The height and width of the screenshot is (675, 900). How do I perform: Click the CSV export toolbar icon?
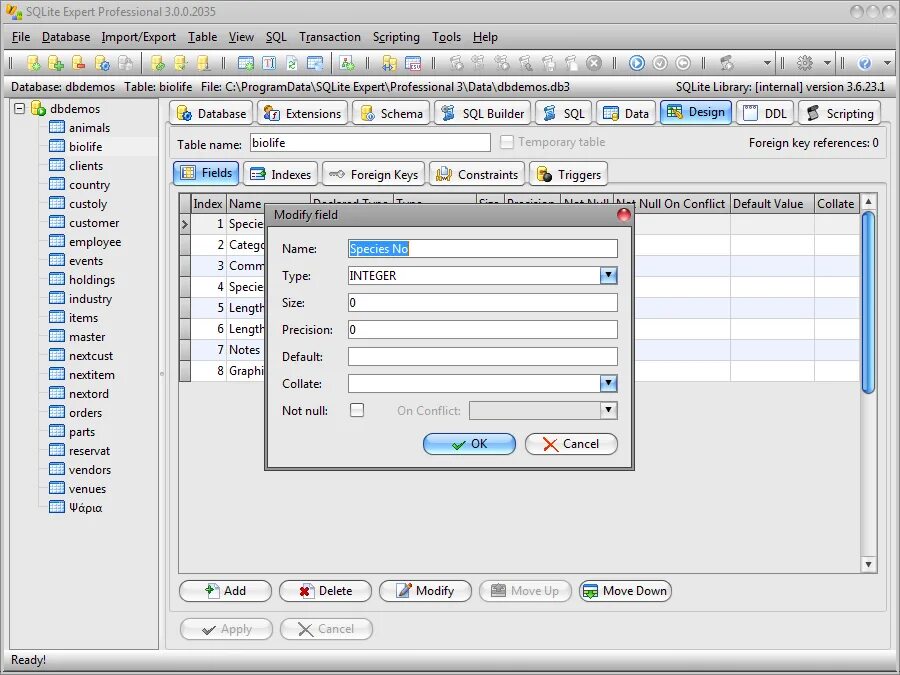413,63
